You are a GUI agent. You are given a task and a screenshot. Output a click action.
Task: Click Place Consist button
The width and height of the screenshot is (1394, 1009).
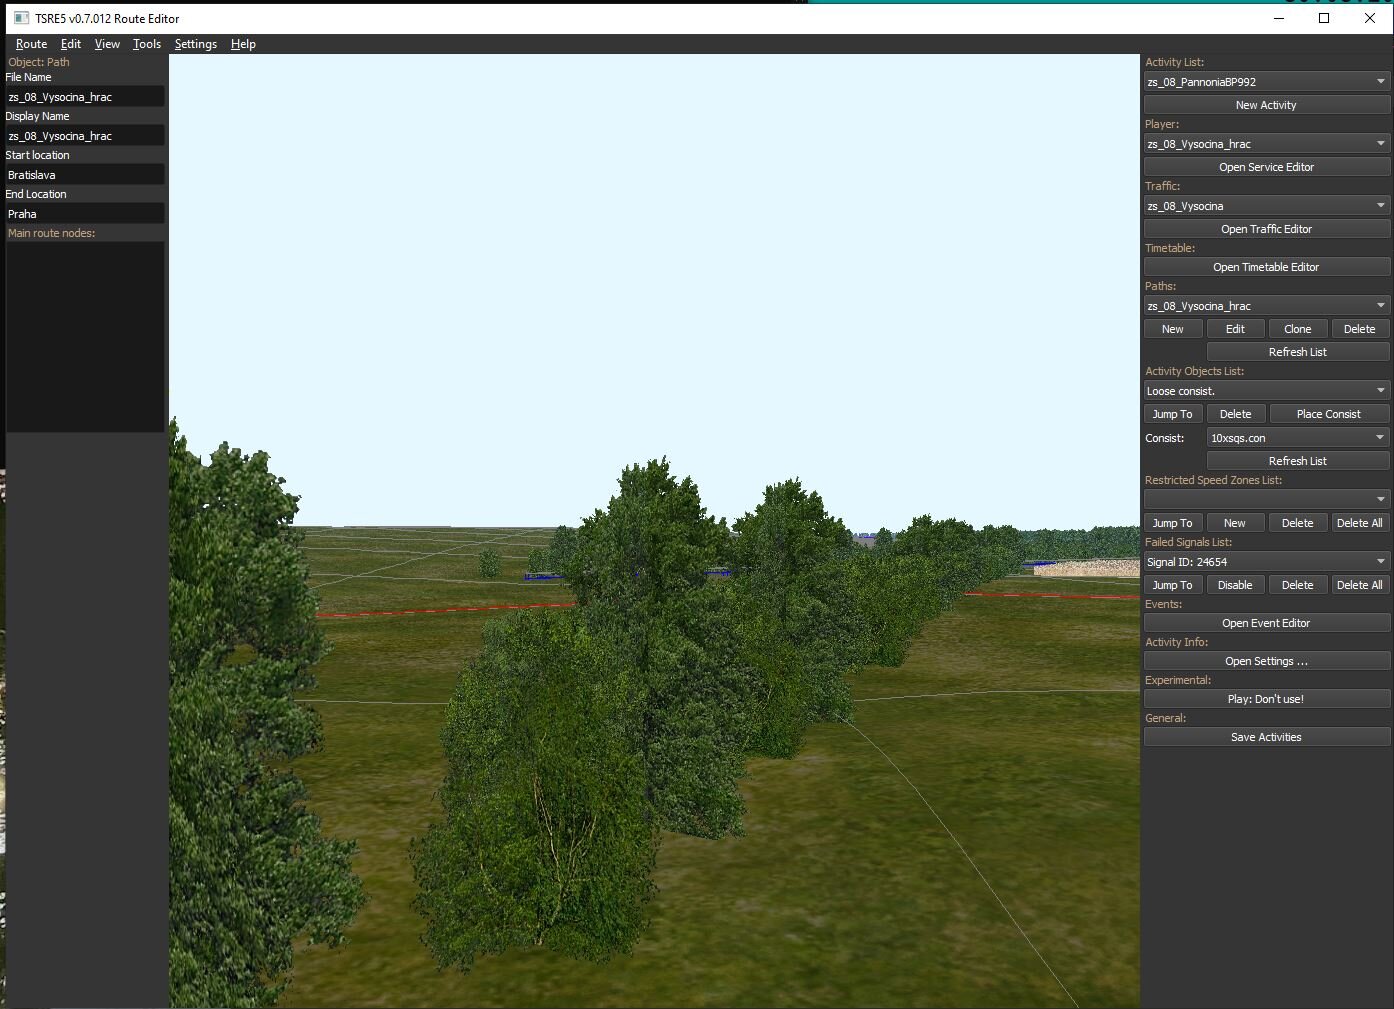[x=1328, y=414]
